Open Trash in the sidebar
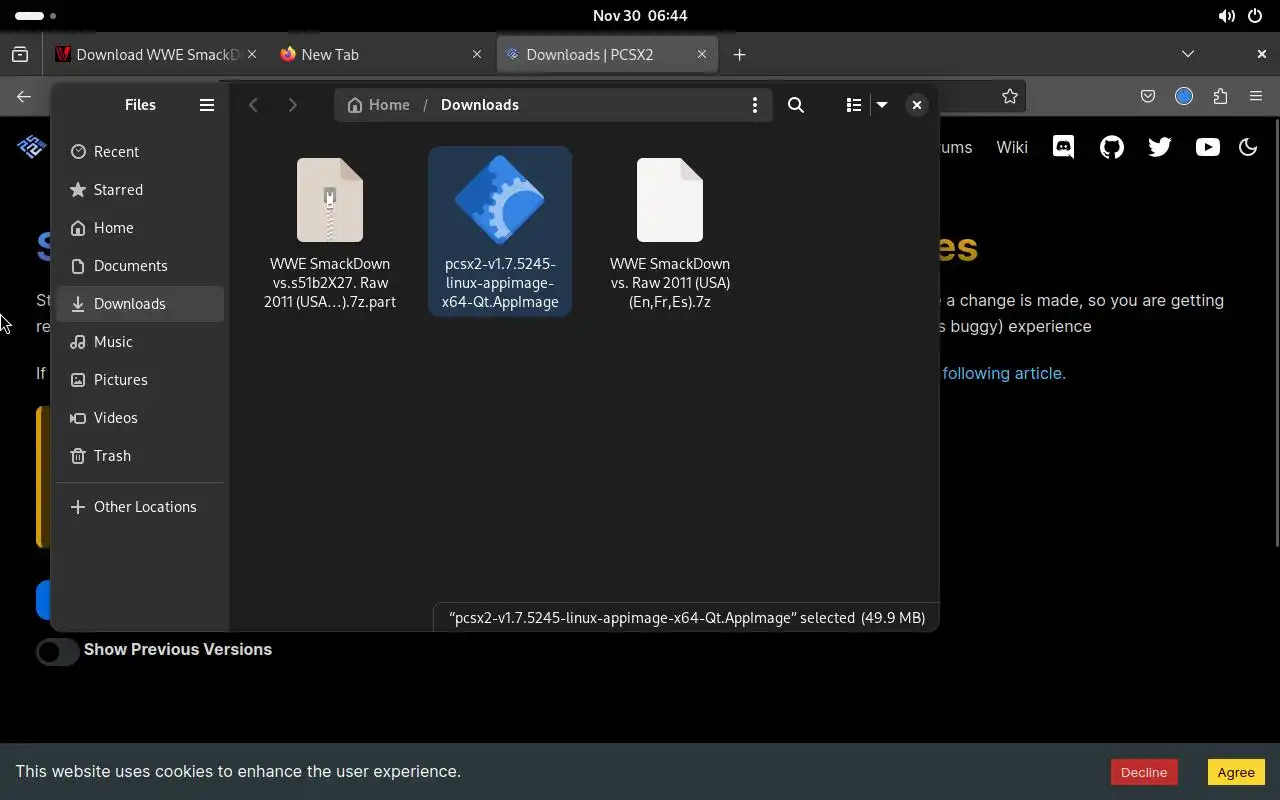Viewport: 1280px width, 800px height. 140,456
